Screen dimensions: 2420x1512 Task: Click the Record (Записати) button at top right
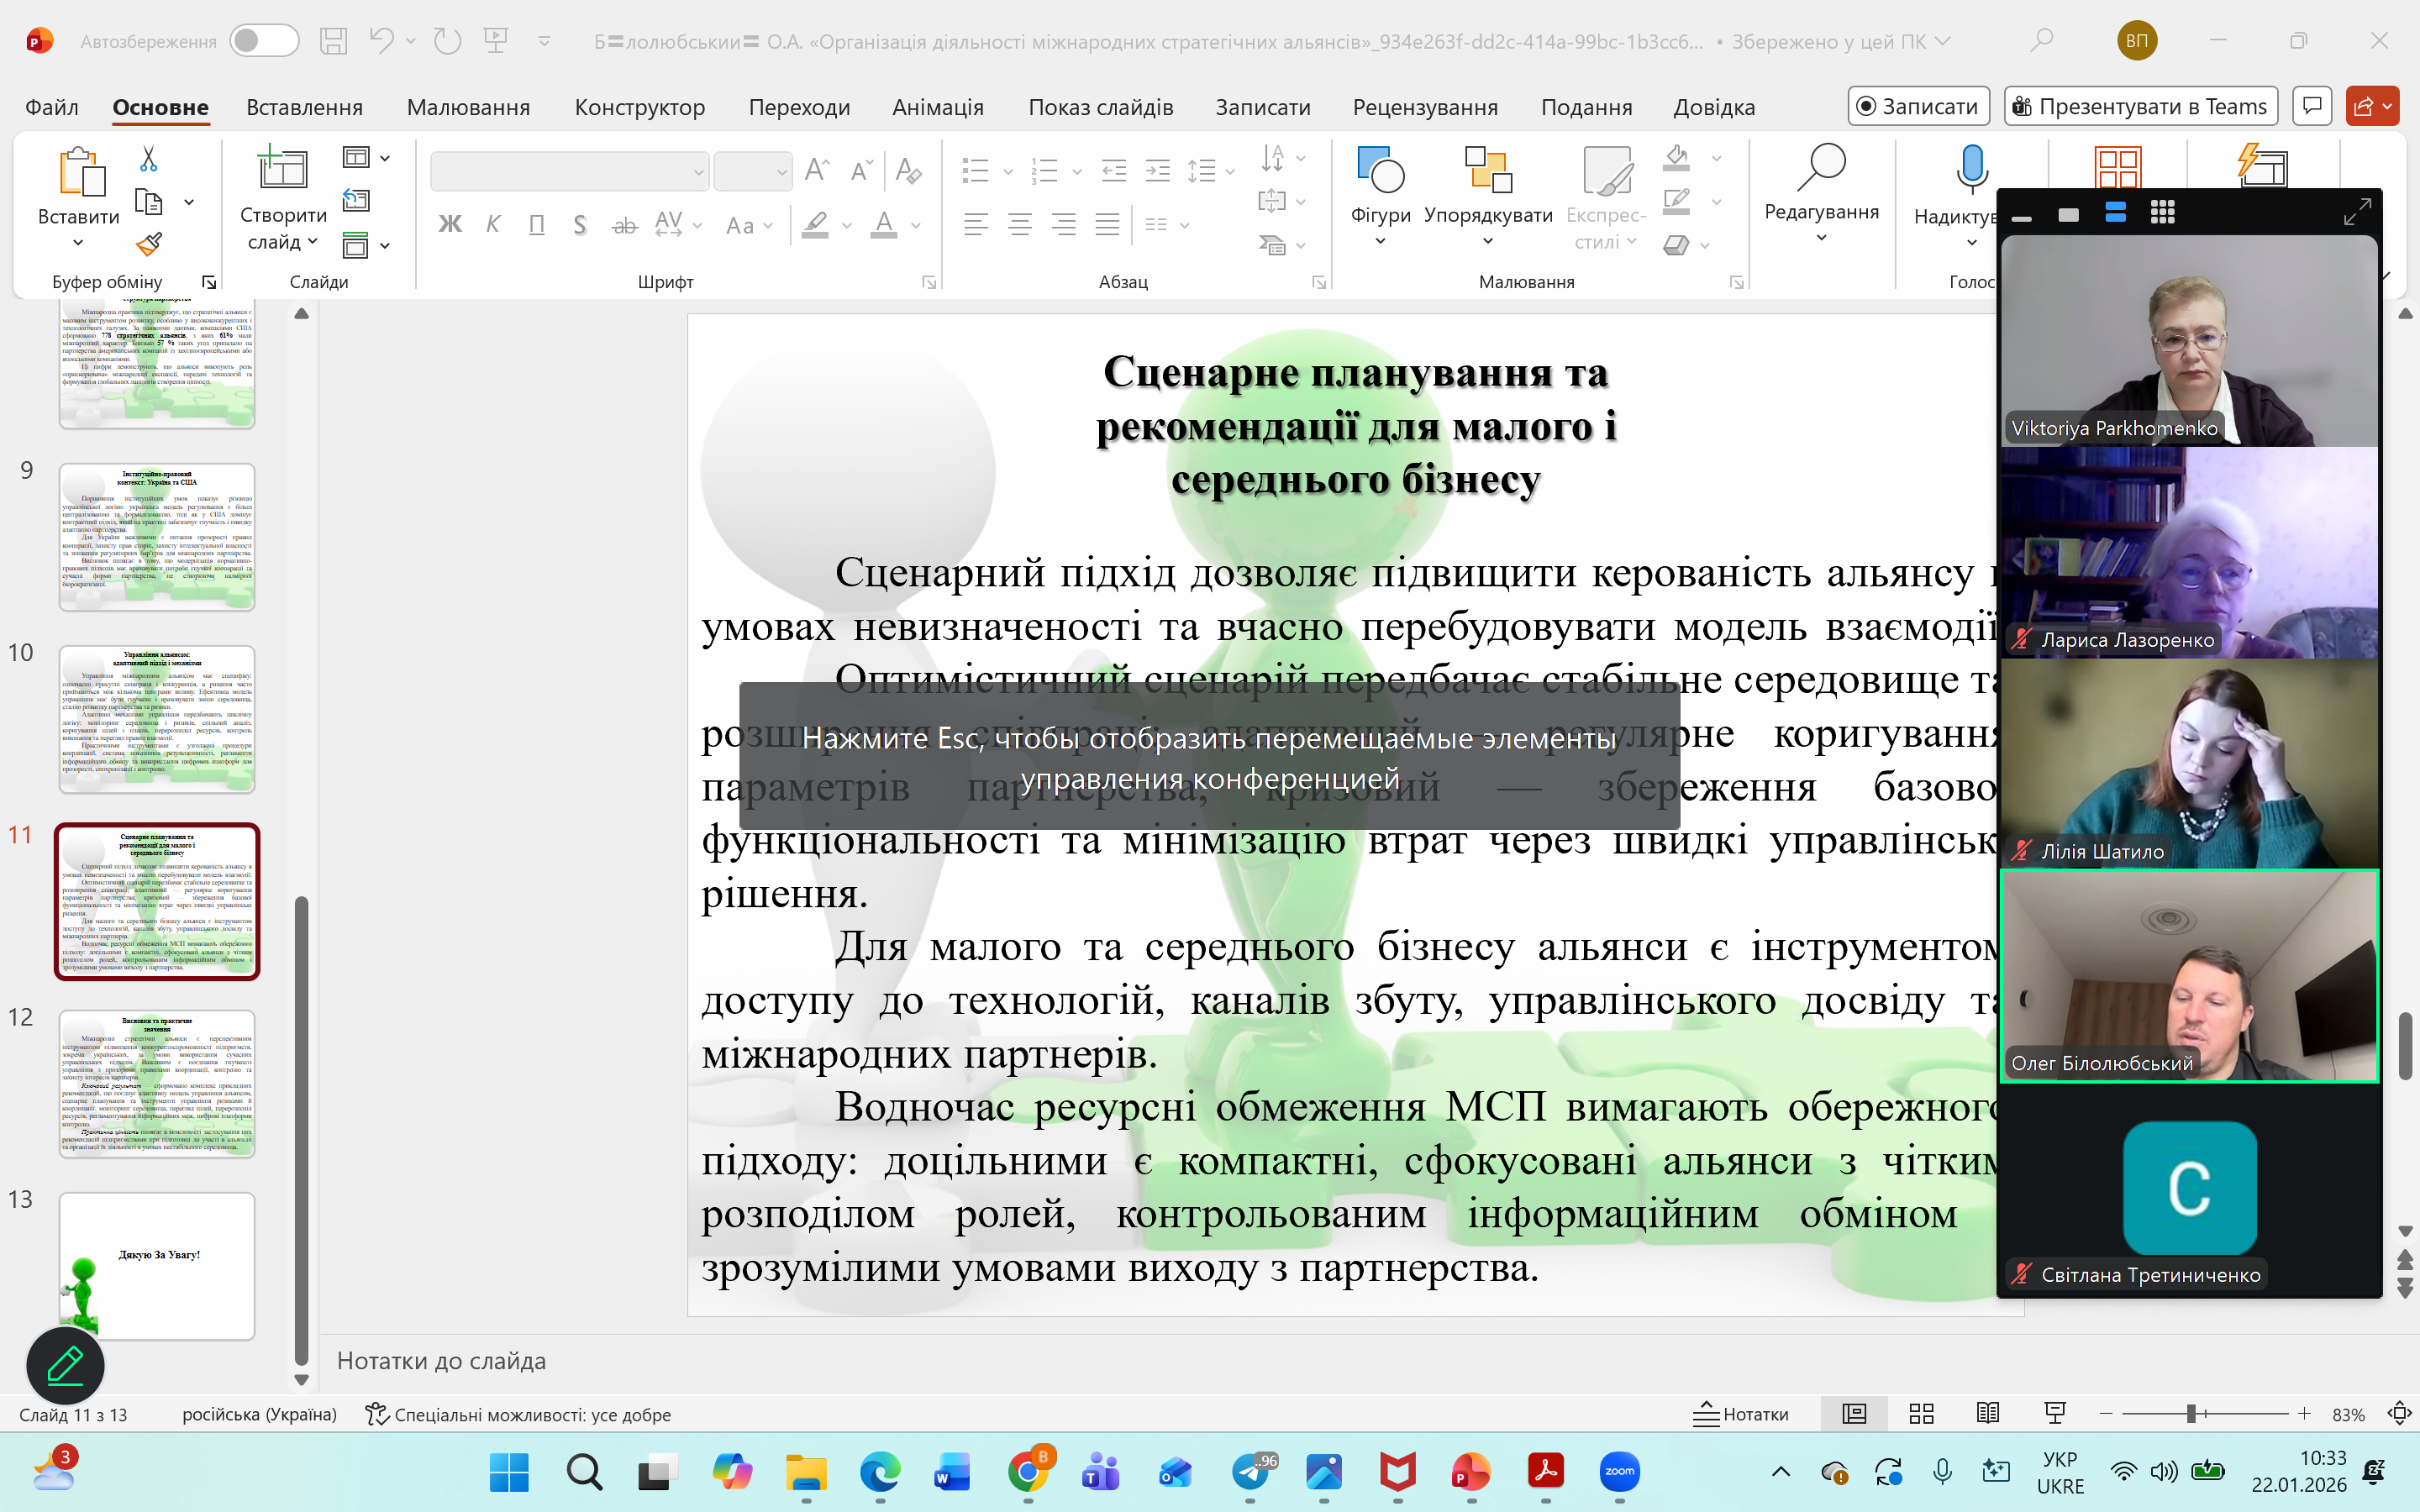coord(1918,106)
